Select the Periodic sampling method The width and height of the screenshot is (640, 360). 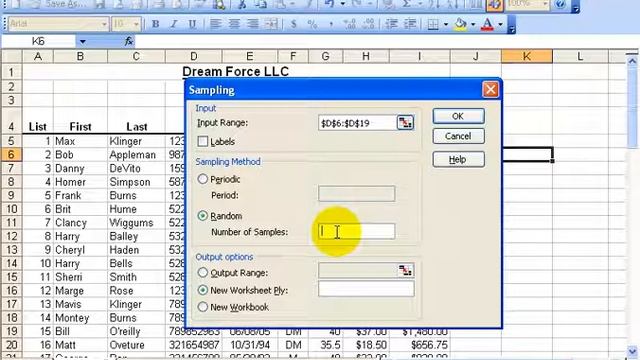pyautogui.click(x=202, y=179)
